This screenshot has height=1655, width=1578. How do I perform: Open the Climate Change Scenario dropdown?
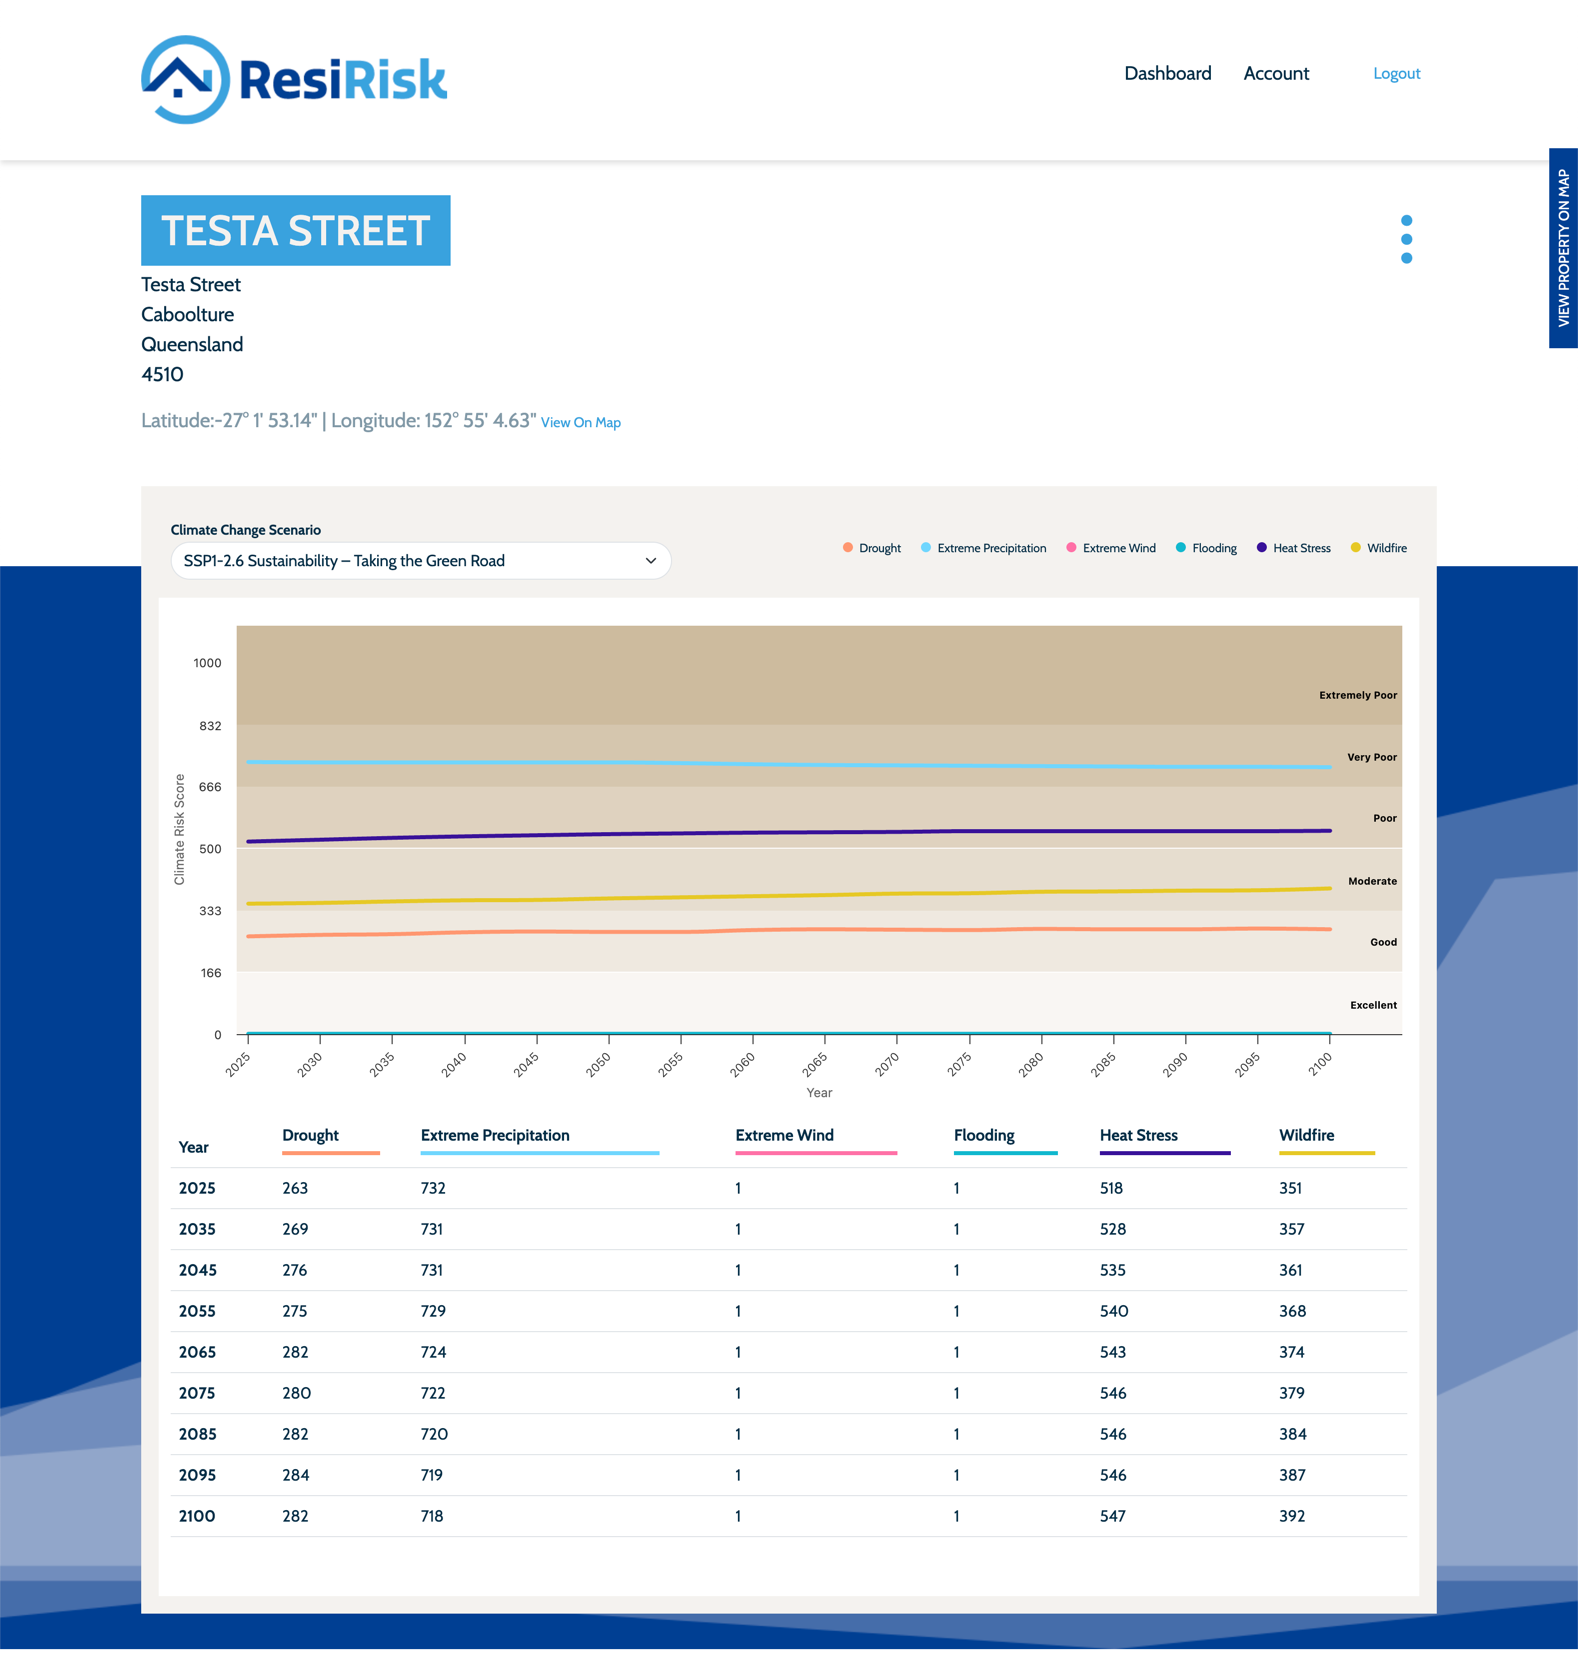pos(420,561)
